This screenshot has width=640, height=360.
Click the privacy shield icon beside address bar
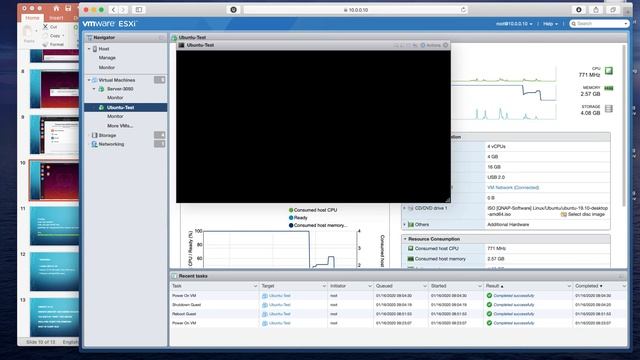[x=233, y=9]
